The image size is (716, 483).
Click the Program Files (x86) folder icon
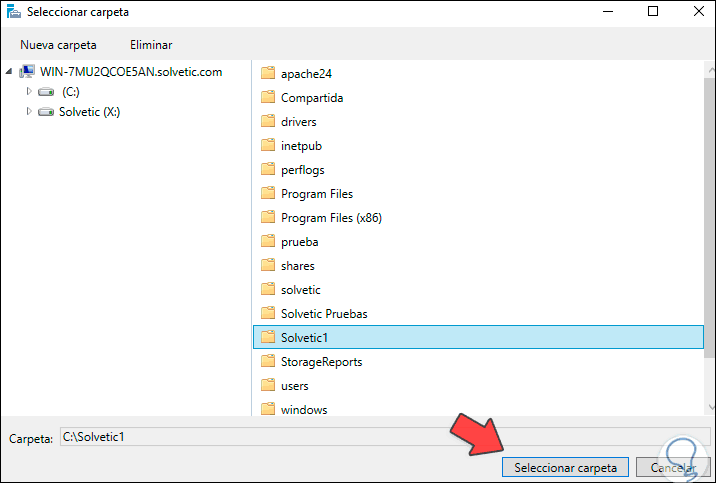click(x=268, y=217)
